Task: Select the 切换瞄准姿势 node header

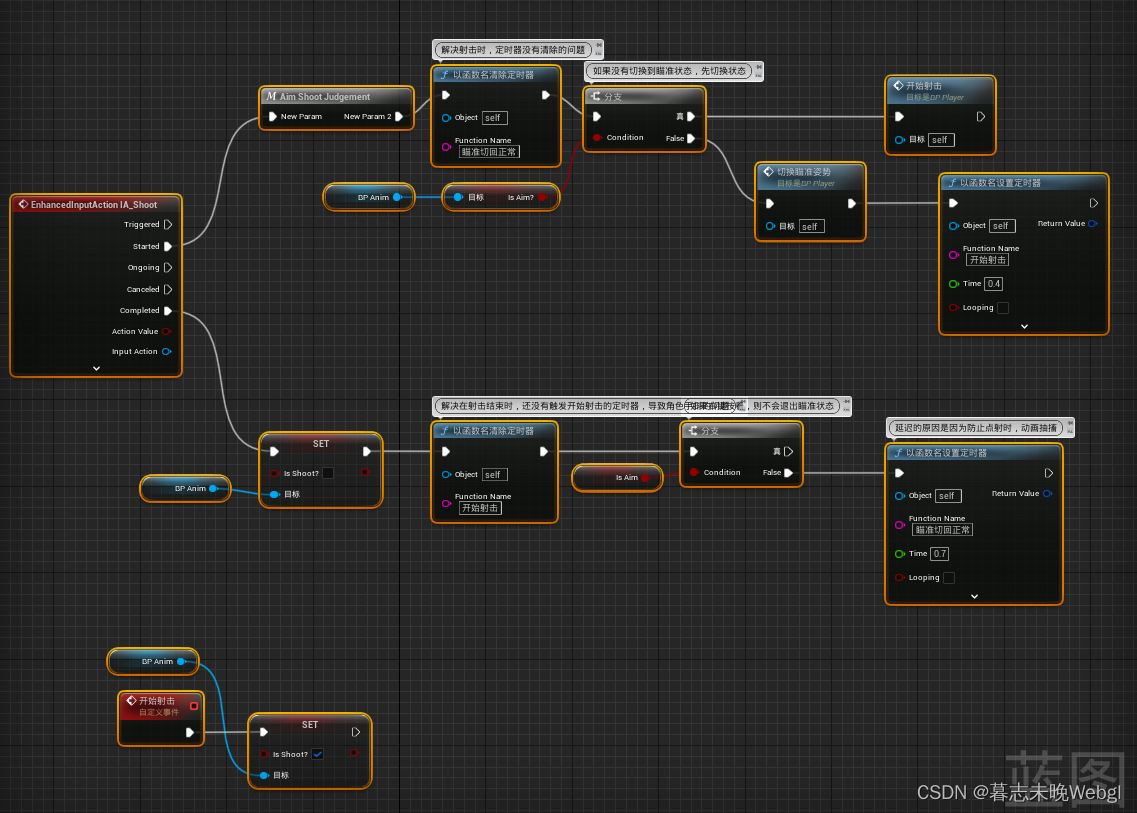Action: pos(811,177)
